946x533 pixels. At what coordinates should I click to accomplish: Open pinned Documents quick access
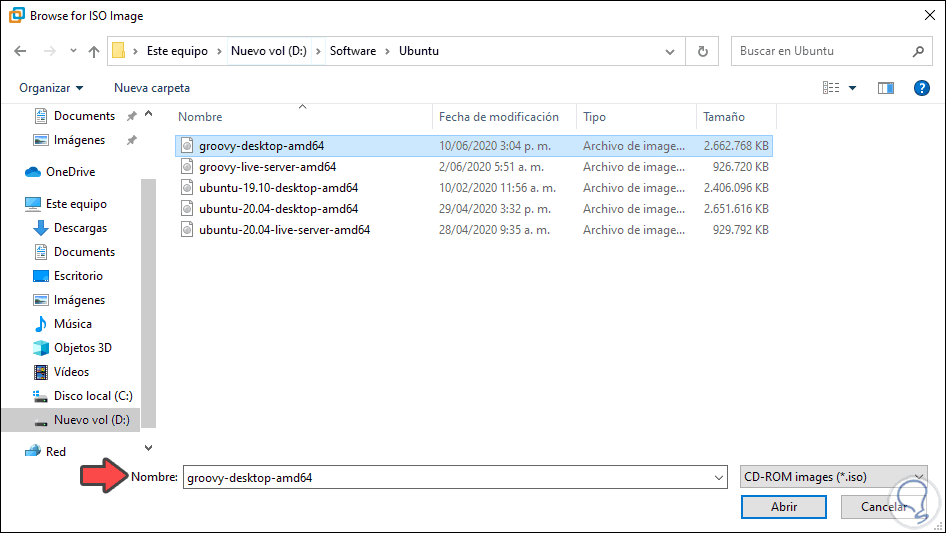point(84,116)
